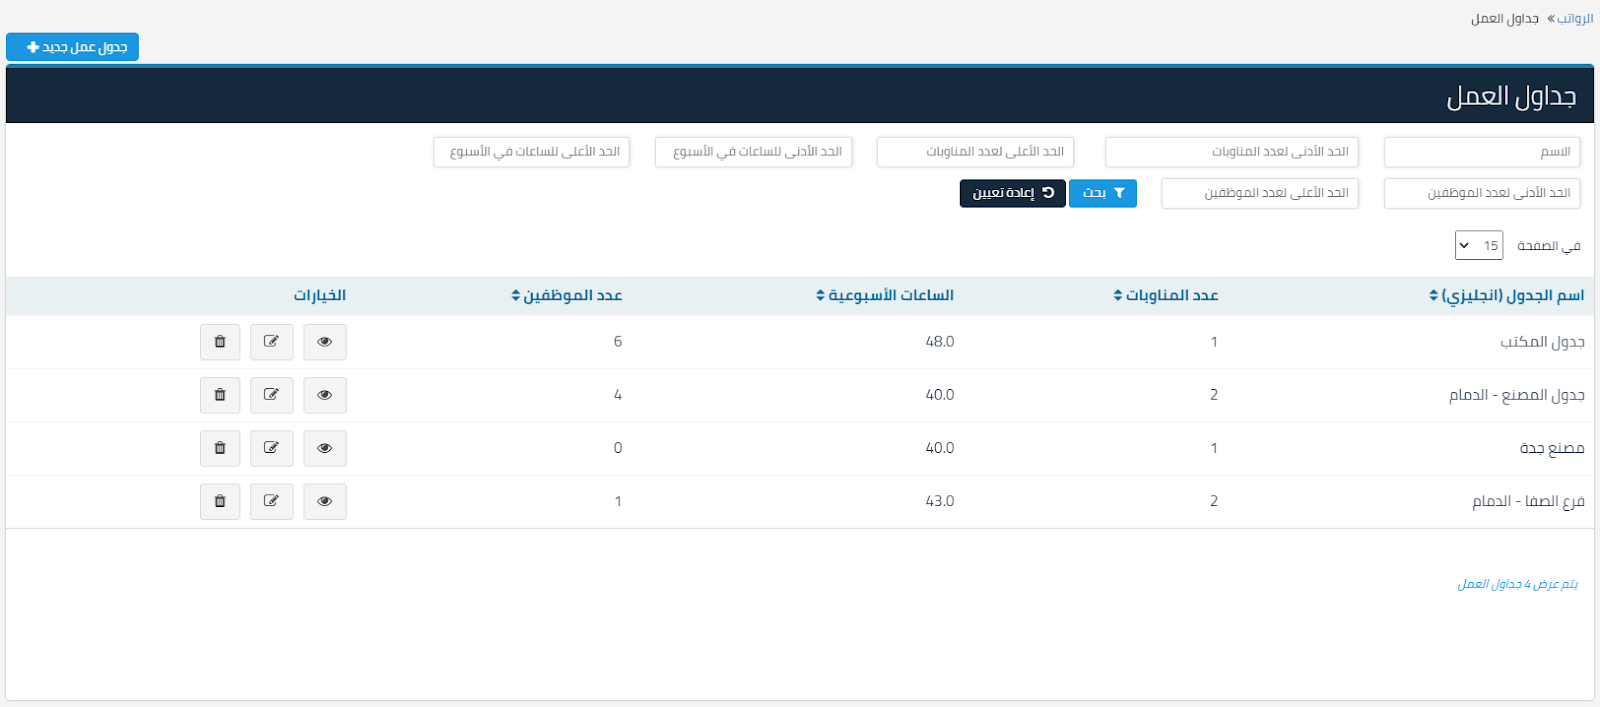Screen dimensions: 1600x707
Task: Click the بحث filter button
Action: point(1103,193)
